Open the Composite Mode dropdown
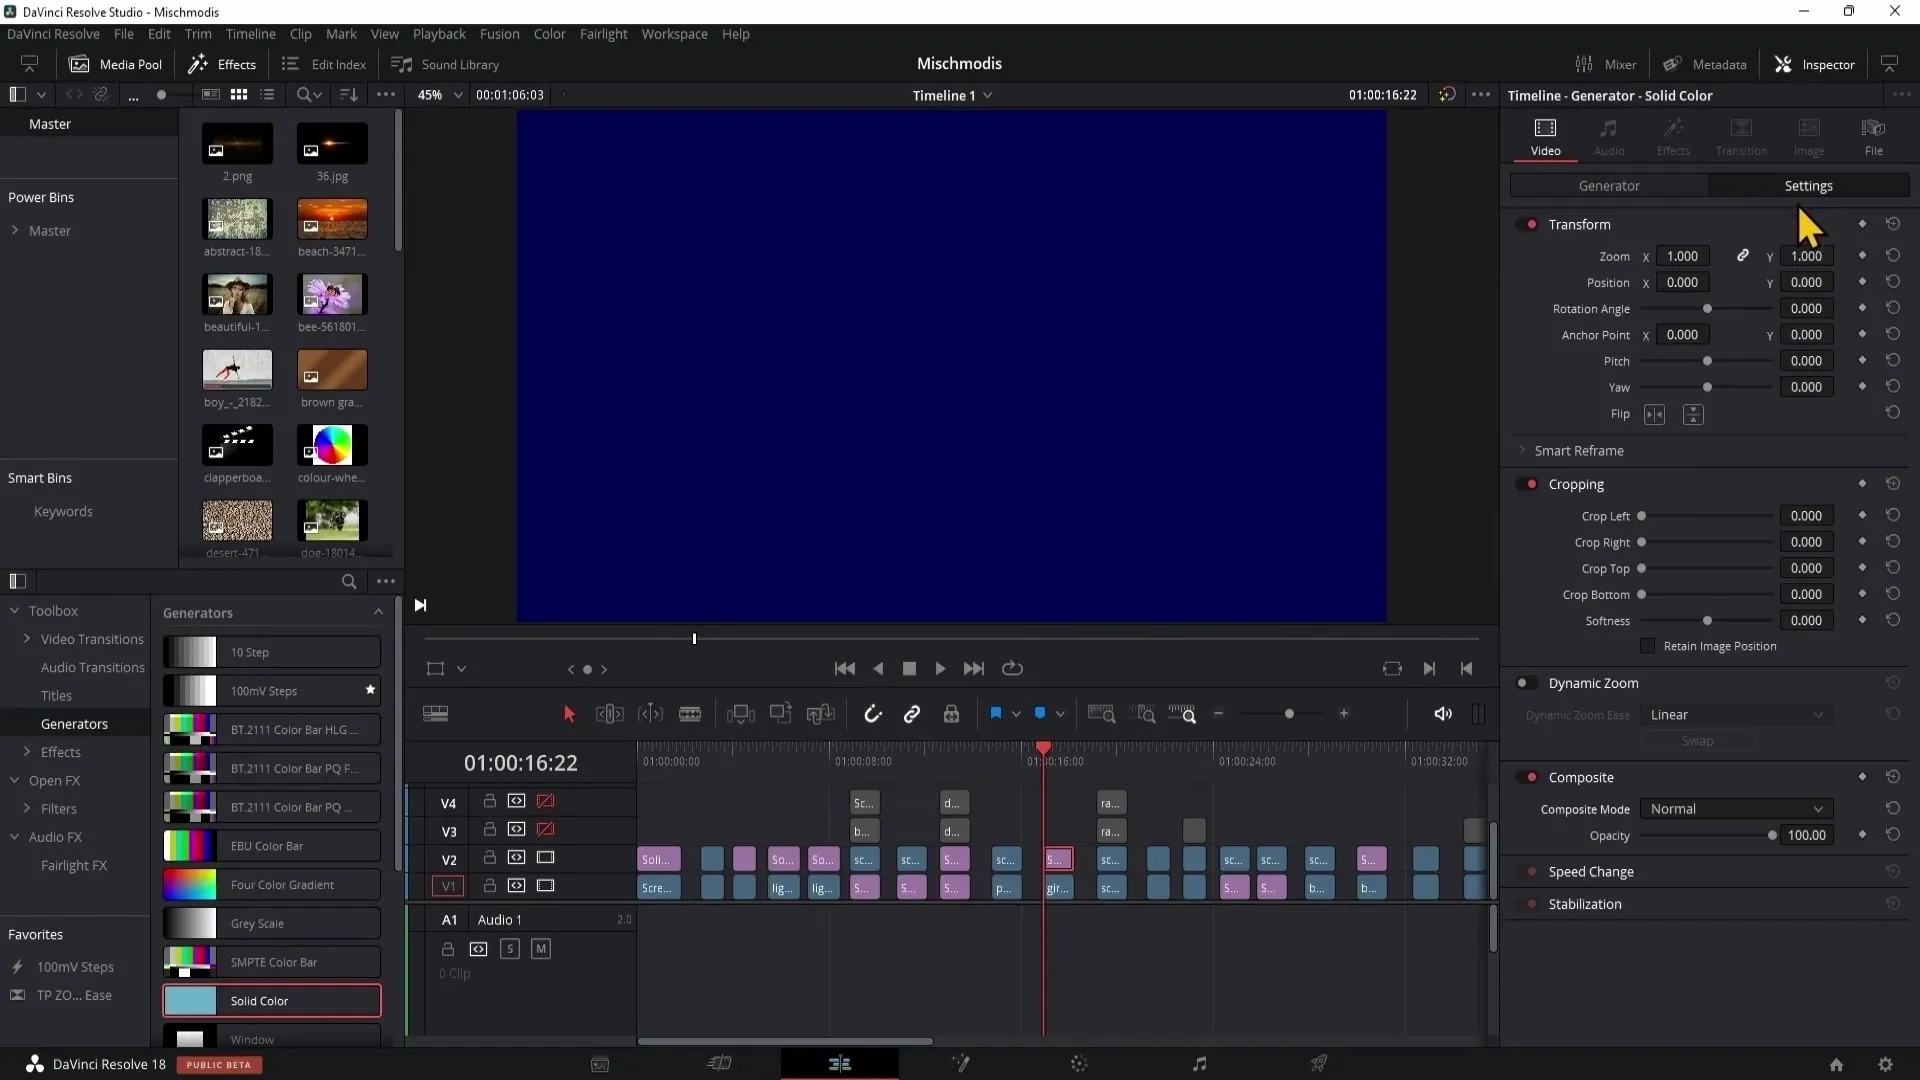The image size is (1920, 1080). click(1735, 808)
